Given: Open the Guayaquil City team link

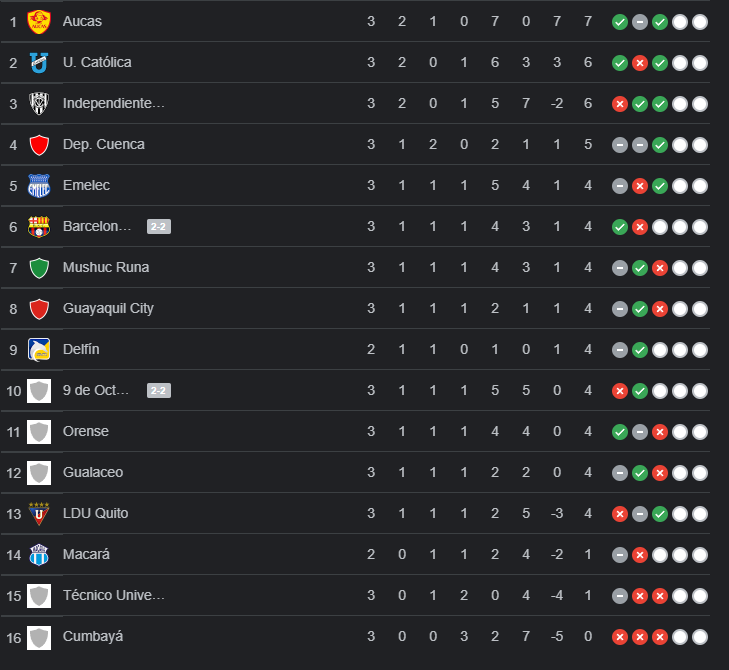Looking at the screenshot, I should click(x=108, y=308).
